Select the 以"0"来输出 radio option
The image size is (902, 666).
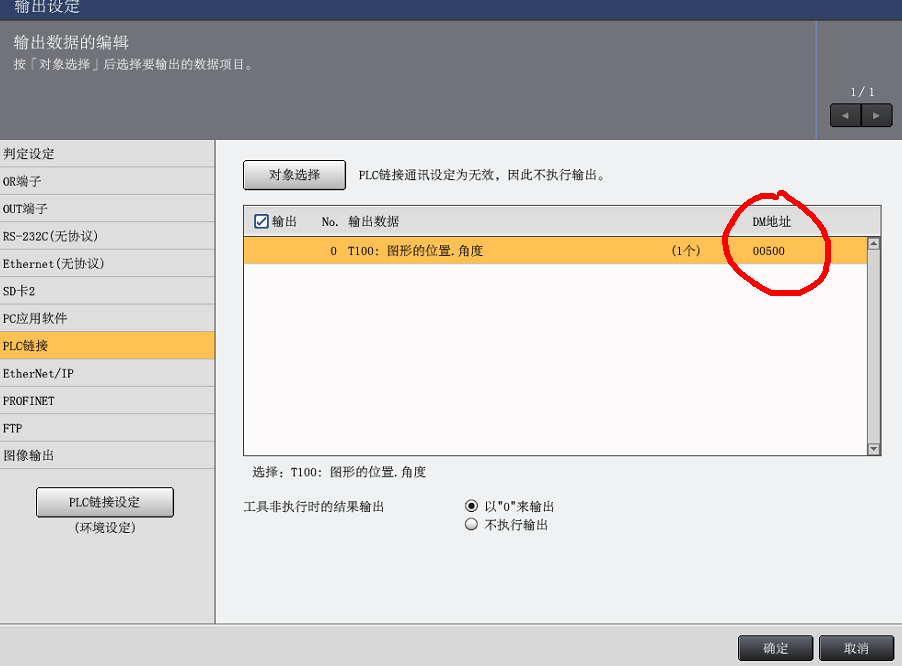[x=471, y=507]
